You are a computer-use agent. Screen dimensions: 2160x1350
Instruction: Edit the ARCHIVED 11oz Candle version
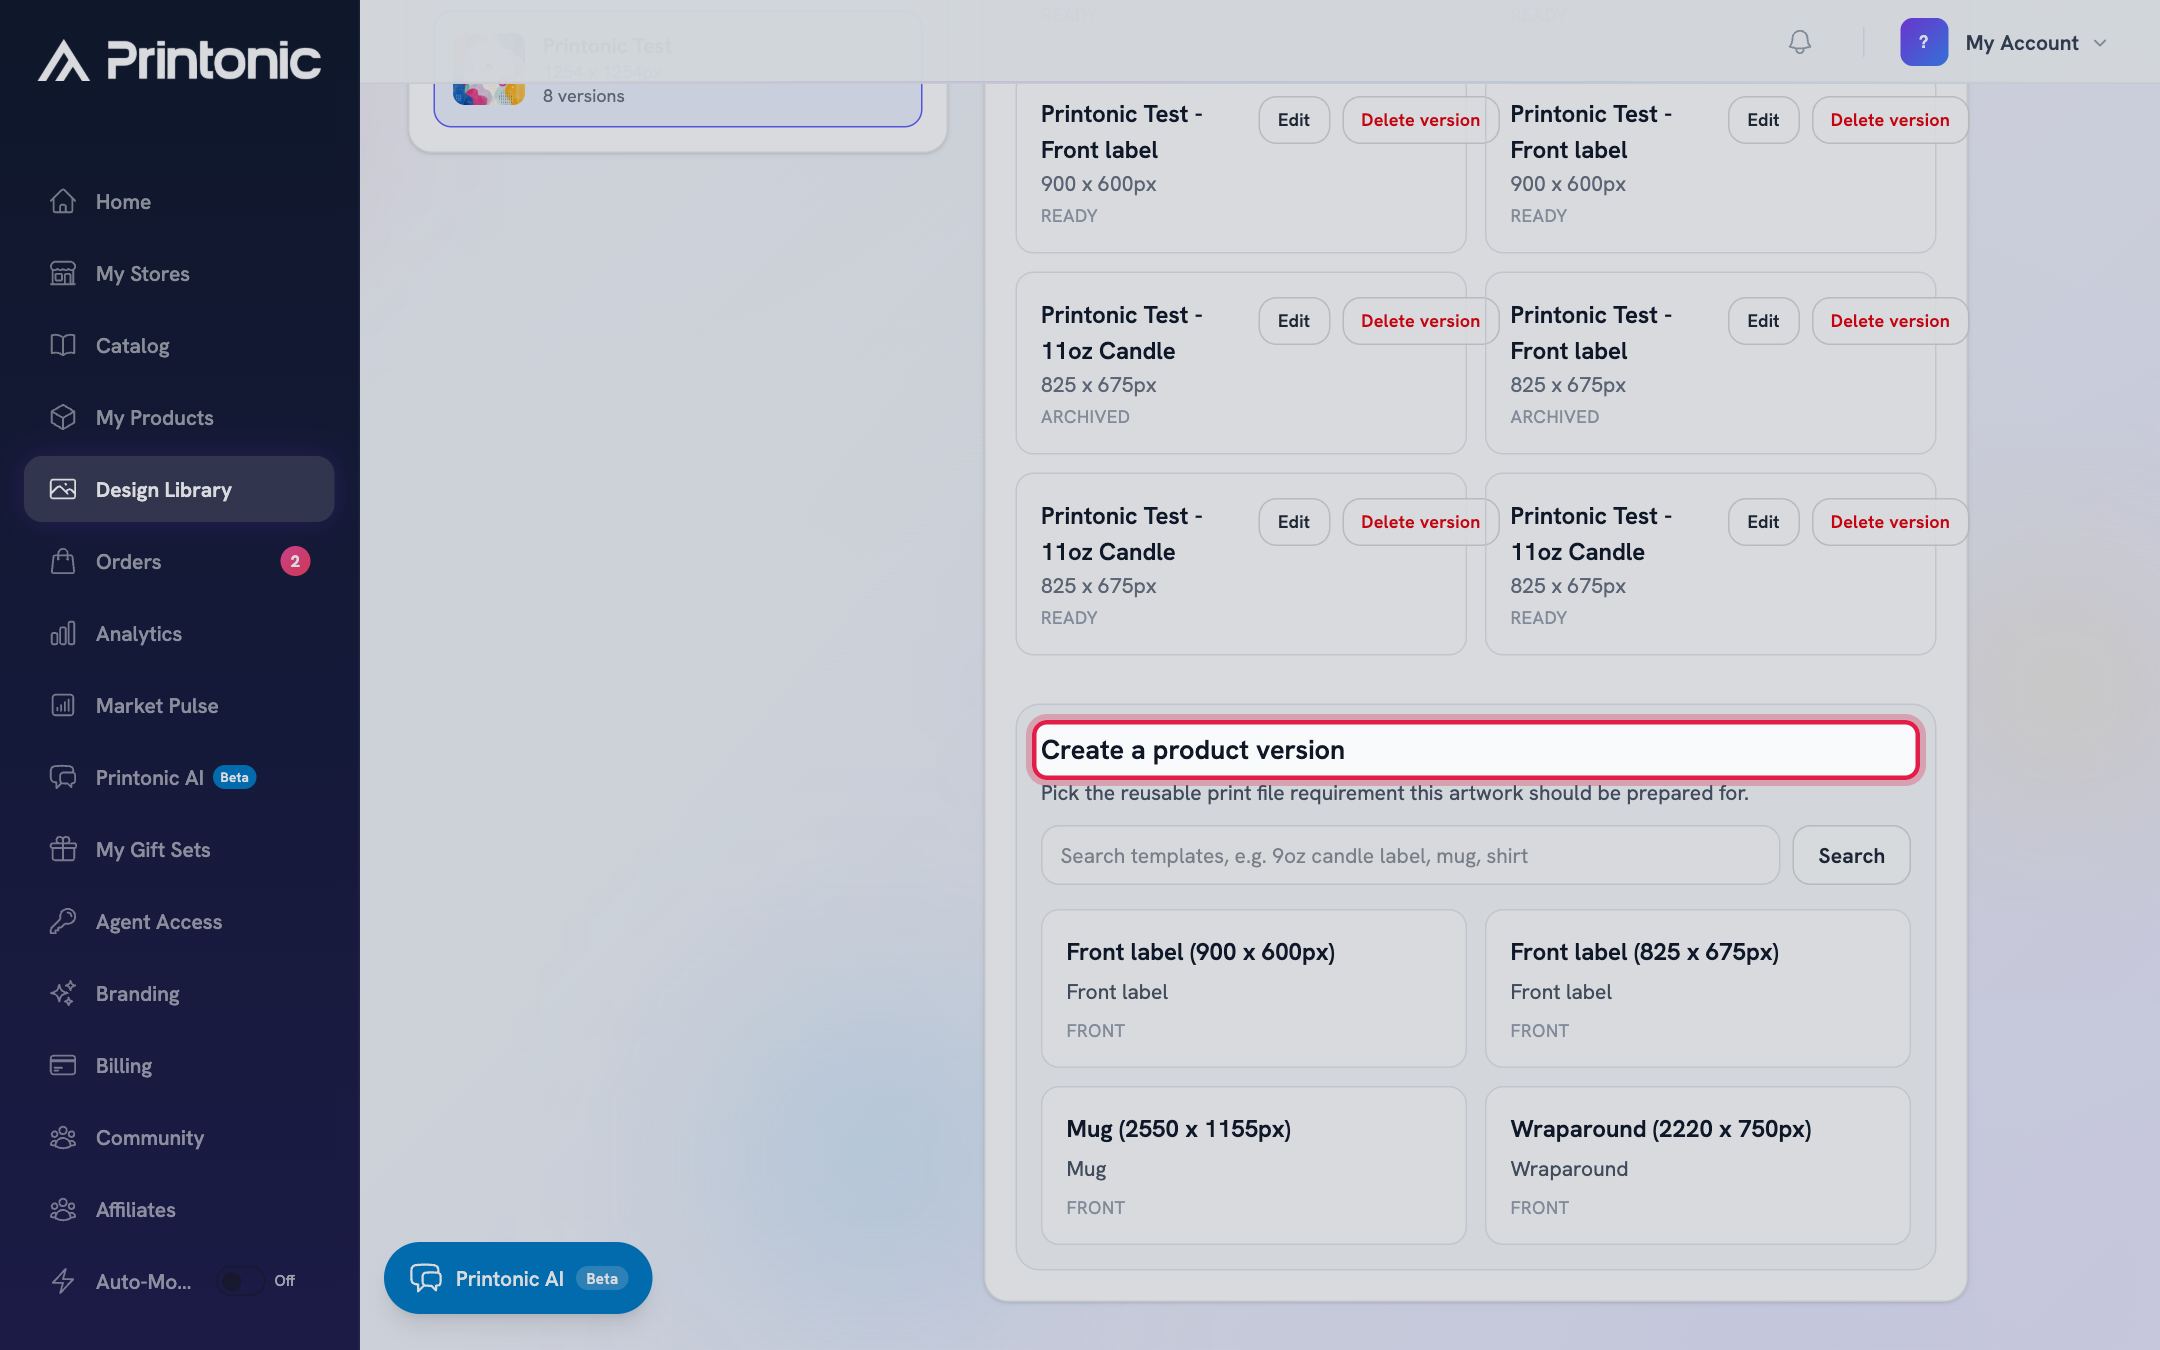click(x=1294, y=321)
